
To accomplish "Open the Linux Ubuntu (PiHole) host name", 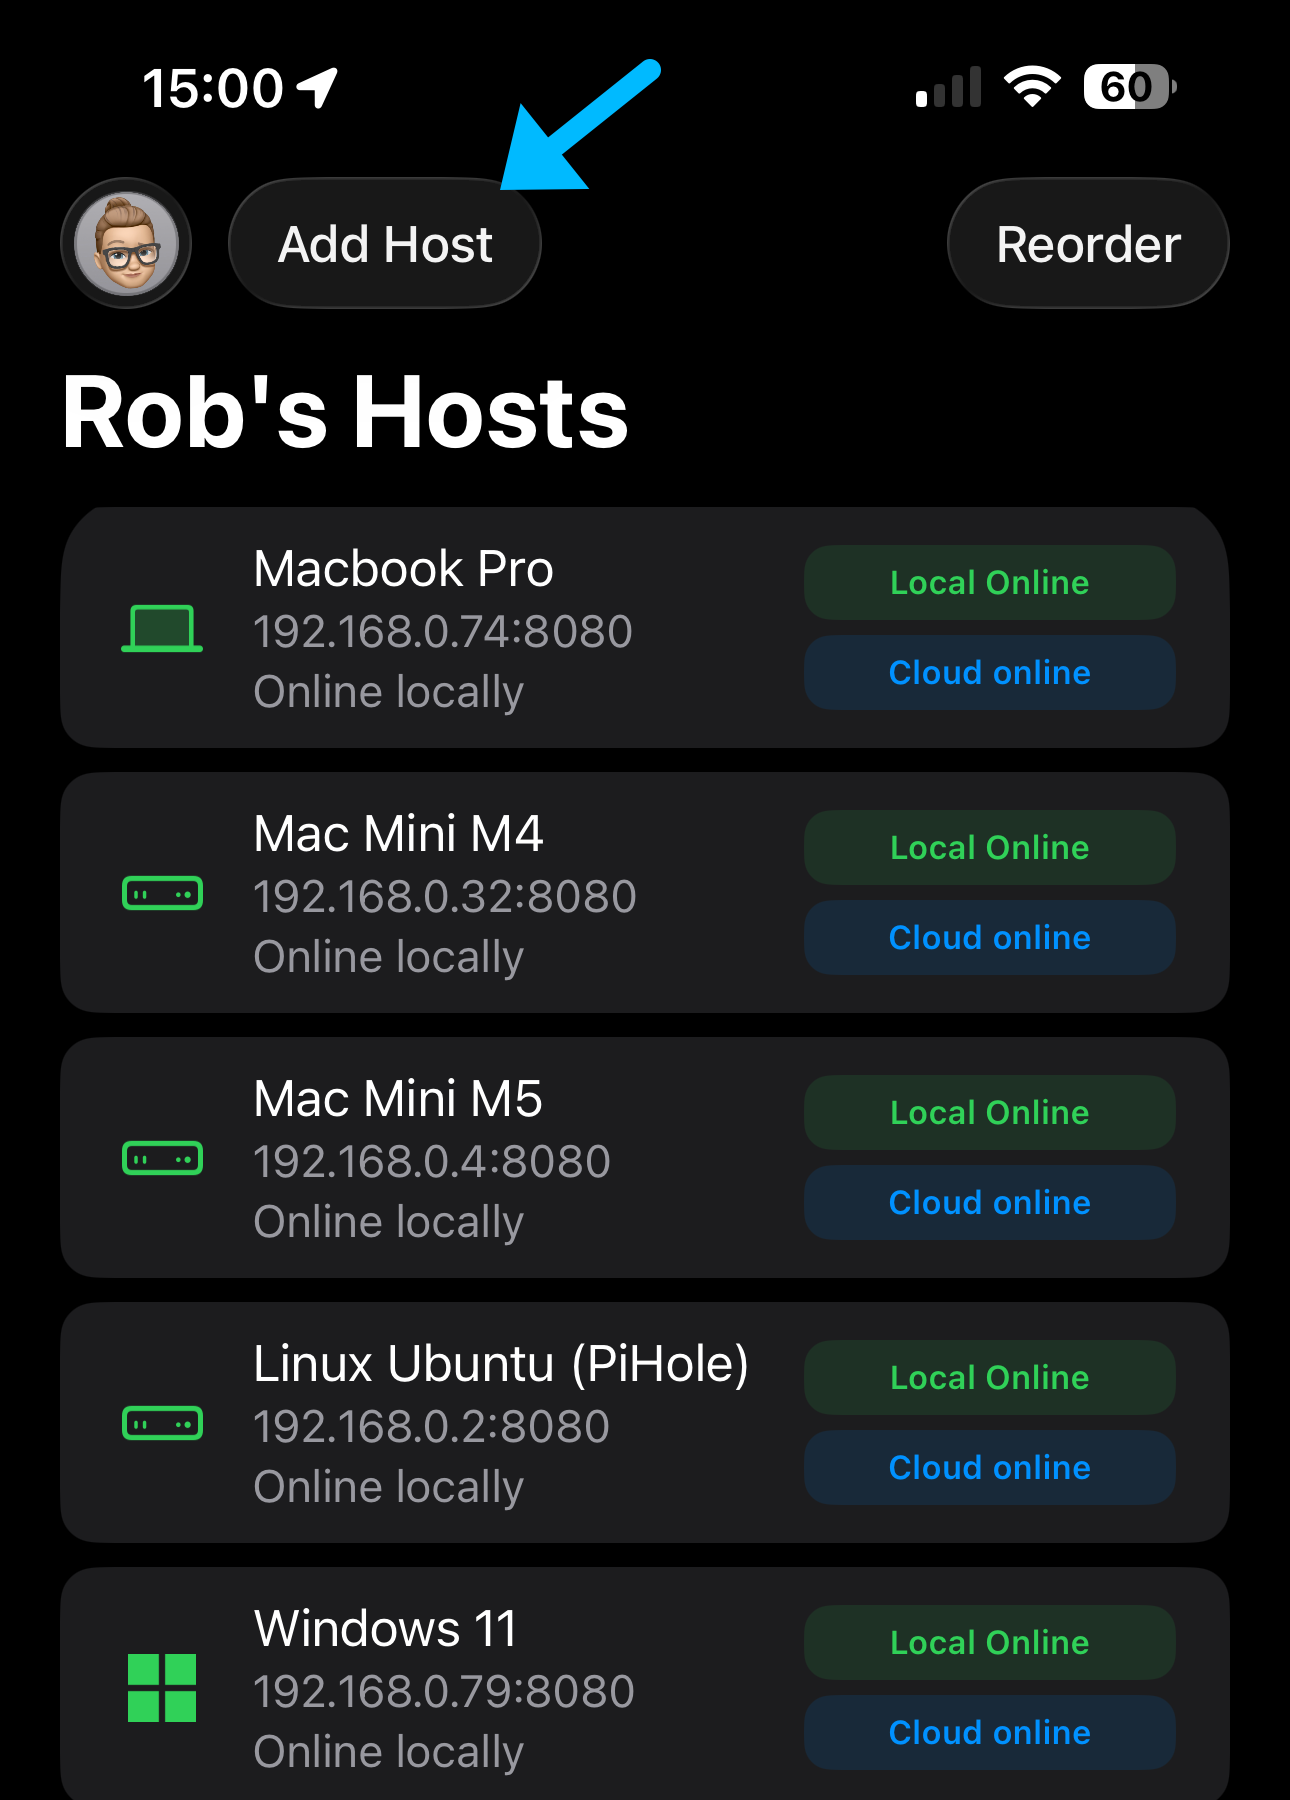I will point(501,1364).
